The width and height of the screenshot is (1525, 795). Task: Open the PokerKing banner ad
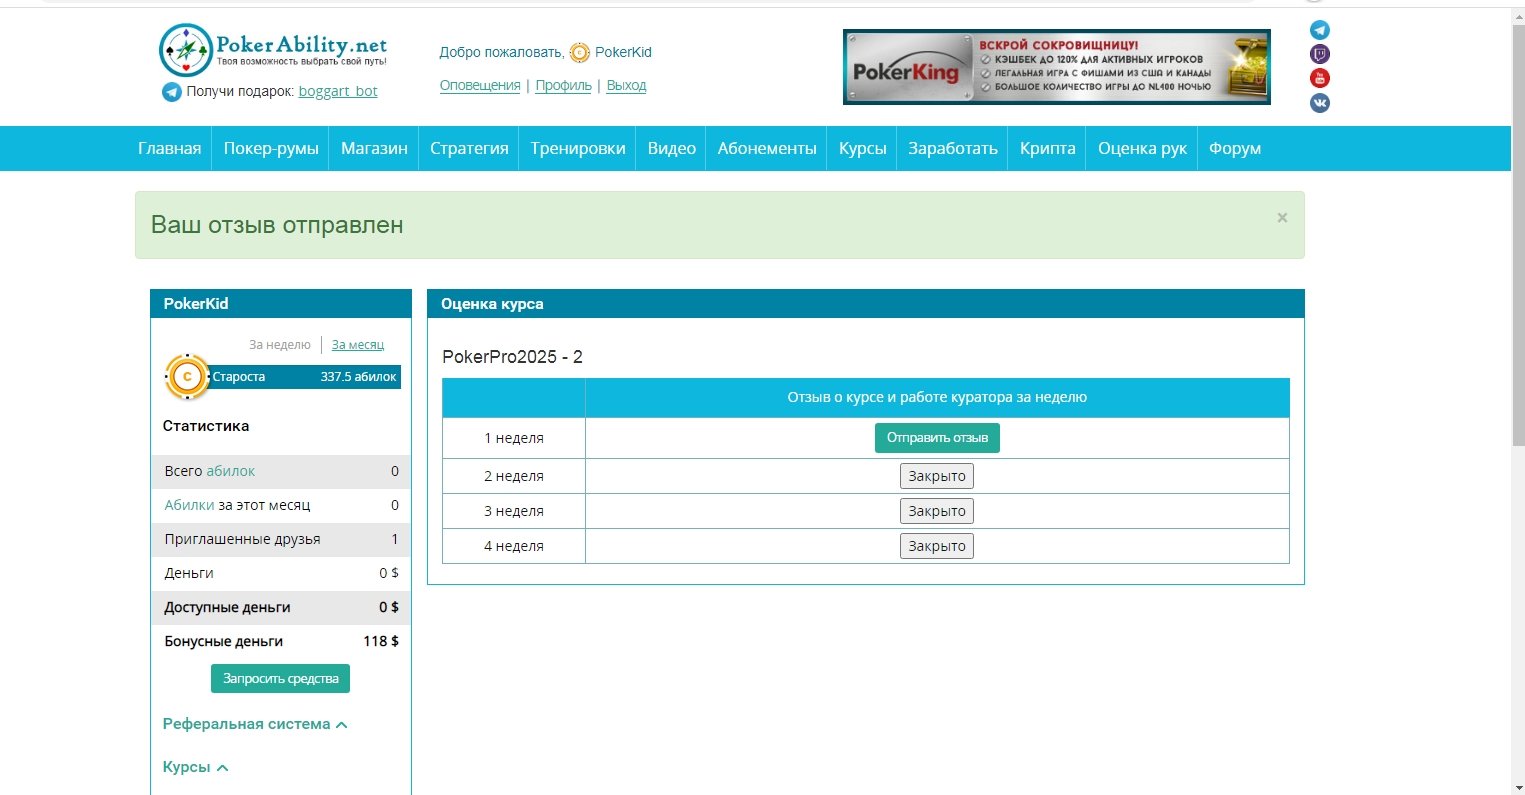point(1057,67)
